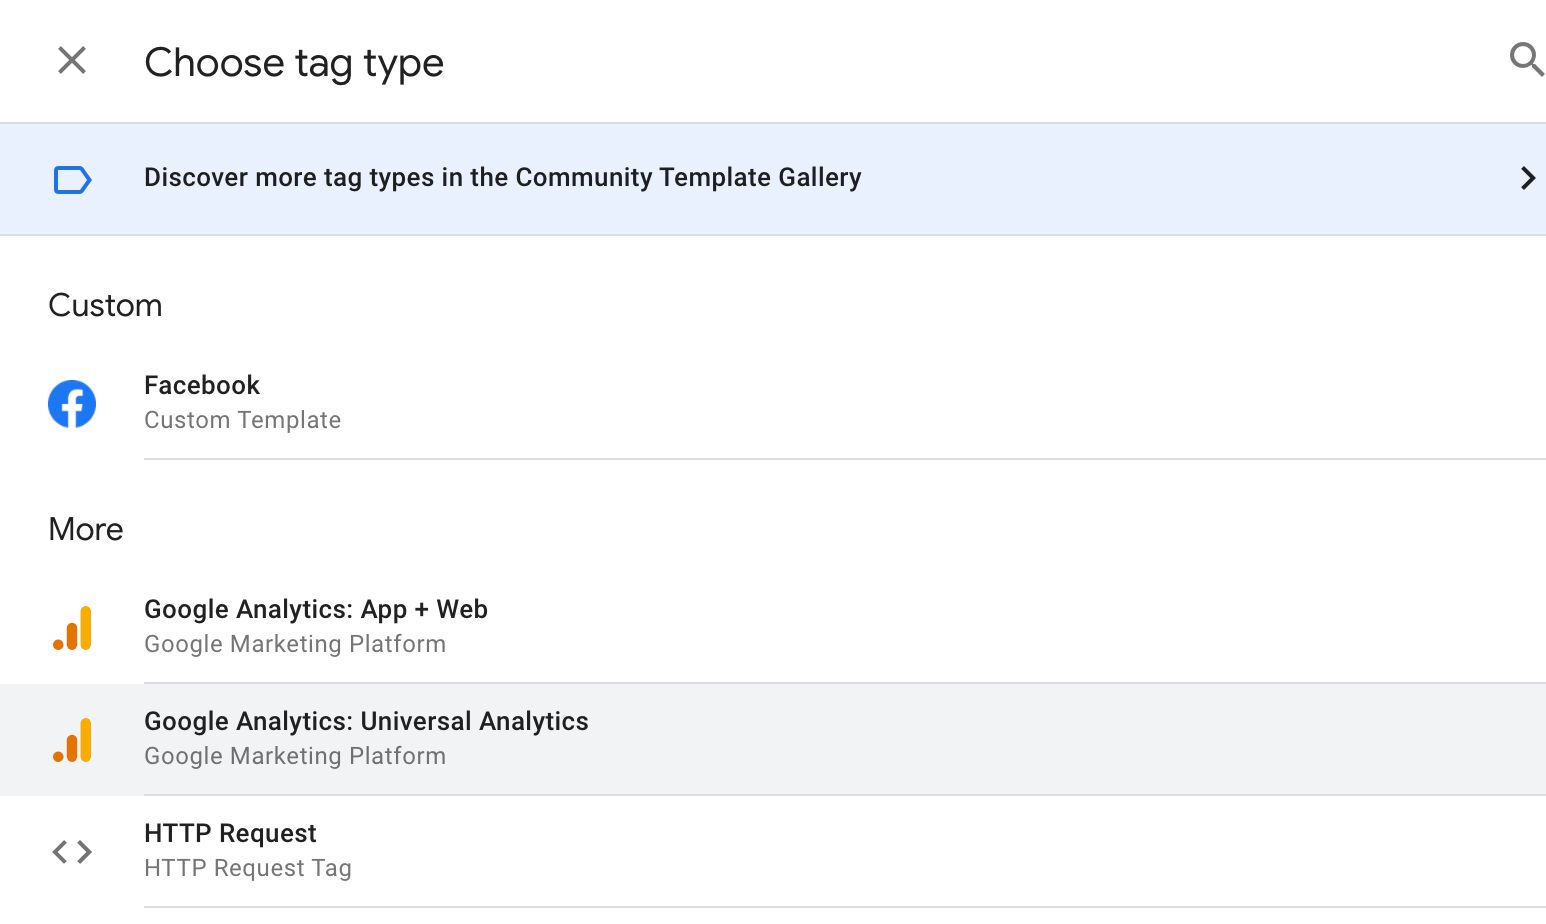Click Google Marketing Platform under App + Web
This screenshot has height=924, width=1546.
(x=295, y=644)
